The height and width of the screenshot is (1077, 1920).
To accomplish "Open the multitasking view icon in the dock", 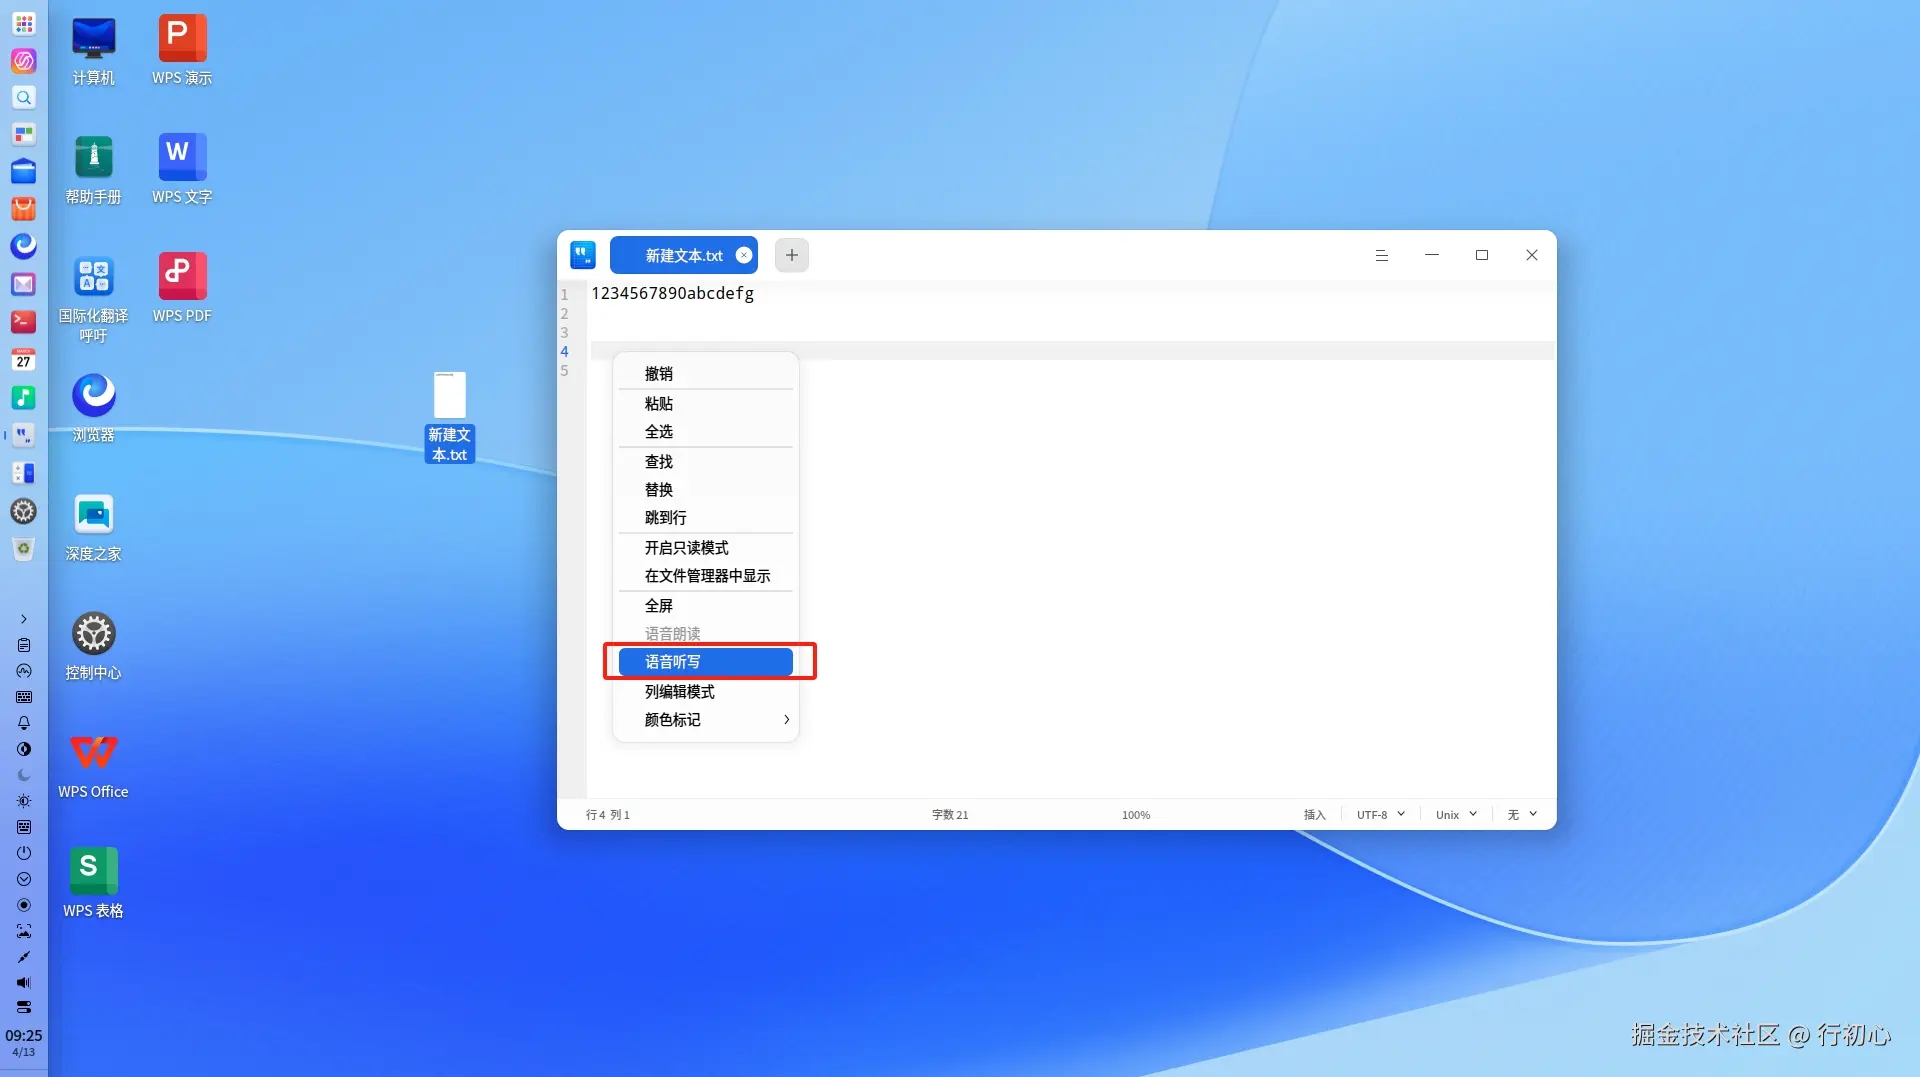I will (24, 134).
